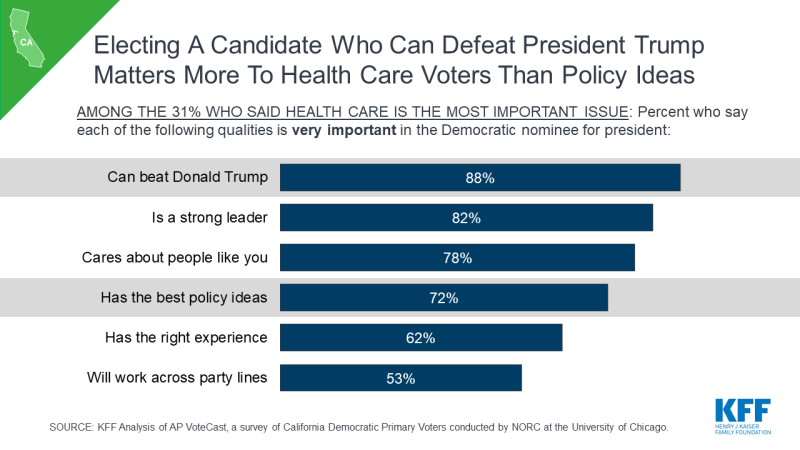Viewport: 800px width, 450px height.
Task: Select the 'Cares about people like you' label
Action: coord(174,258)
